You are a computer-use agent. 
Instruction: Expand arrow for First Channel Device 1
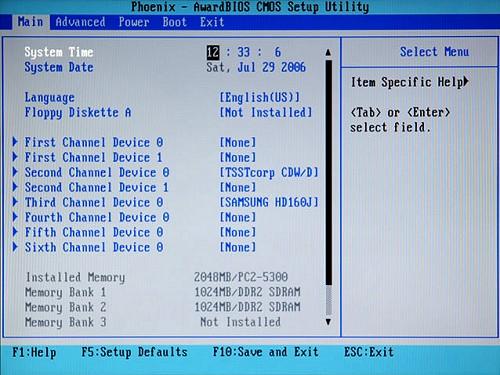pyautogui.click(x=15, y=157)
